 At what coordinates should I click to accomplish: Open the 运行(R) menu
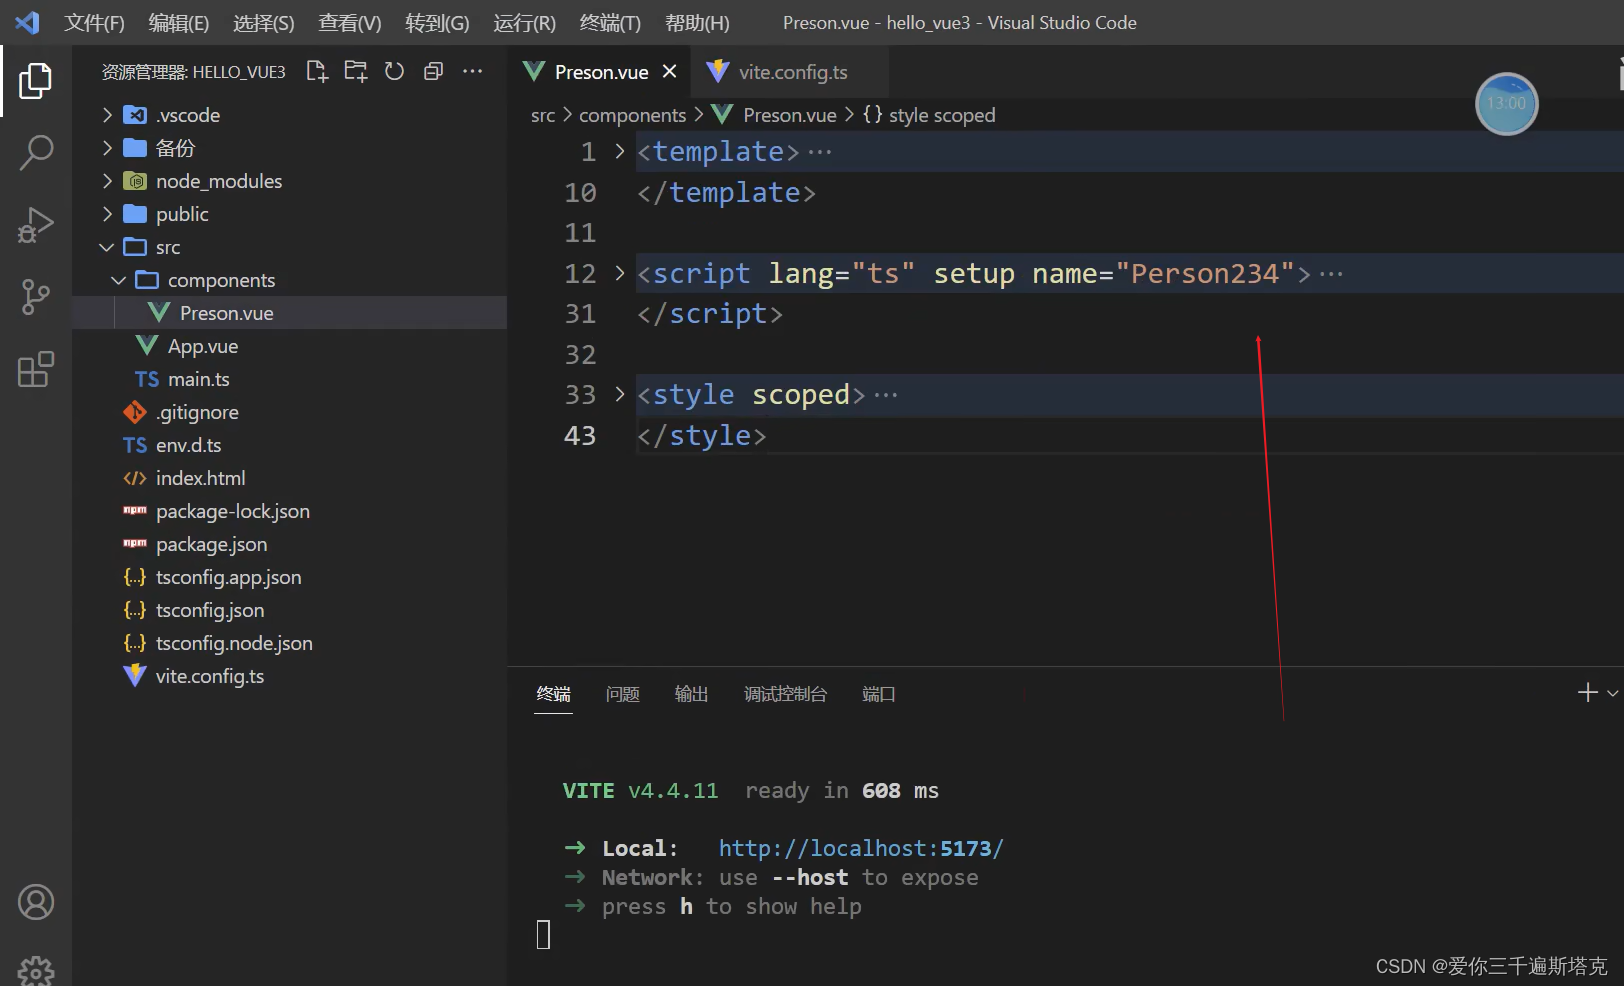pos(524,22)
